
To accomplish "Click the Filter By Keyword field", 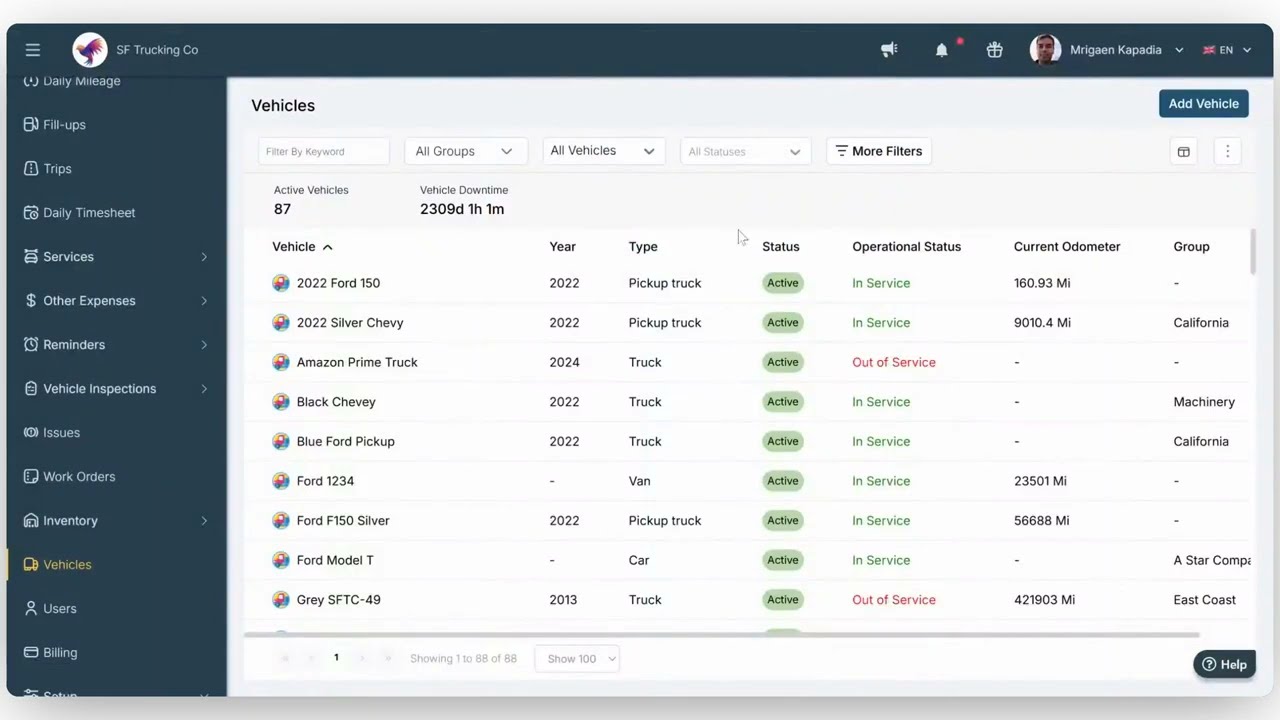I will click(x=323, y=151).
